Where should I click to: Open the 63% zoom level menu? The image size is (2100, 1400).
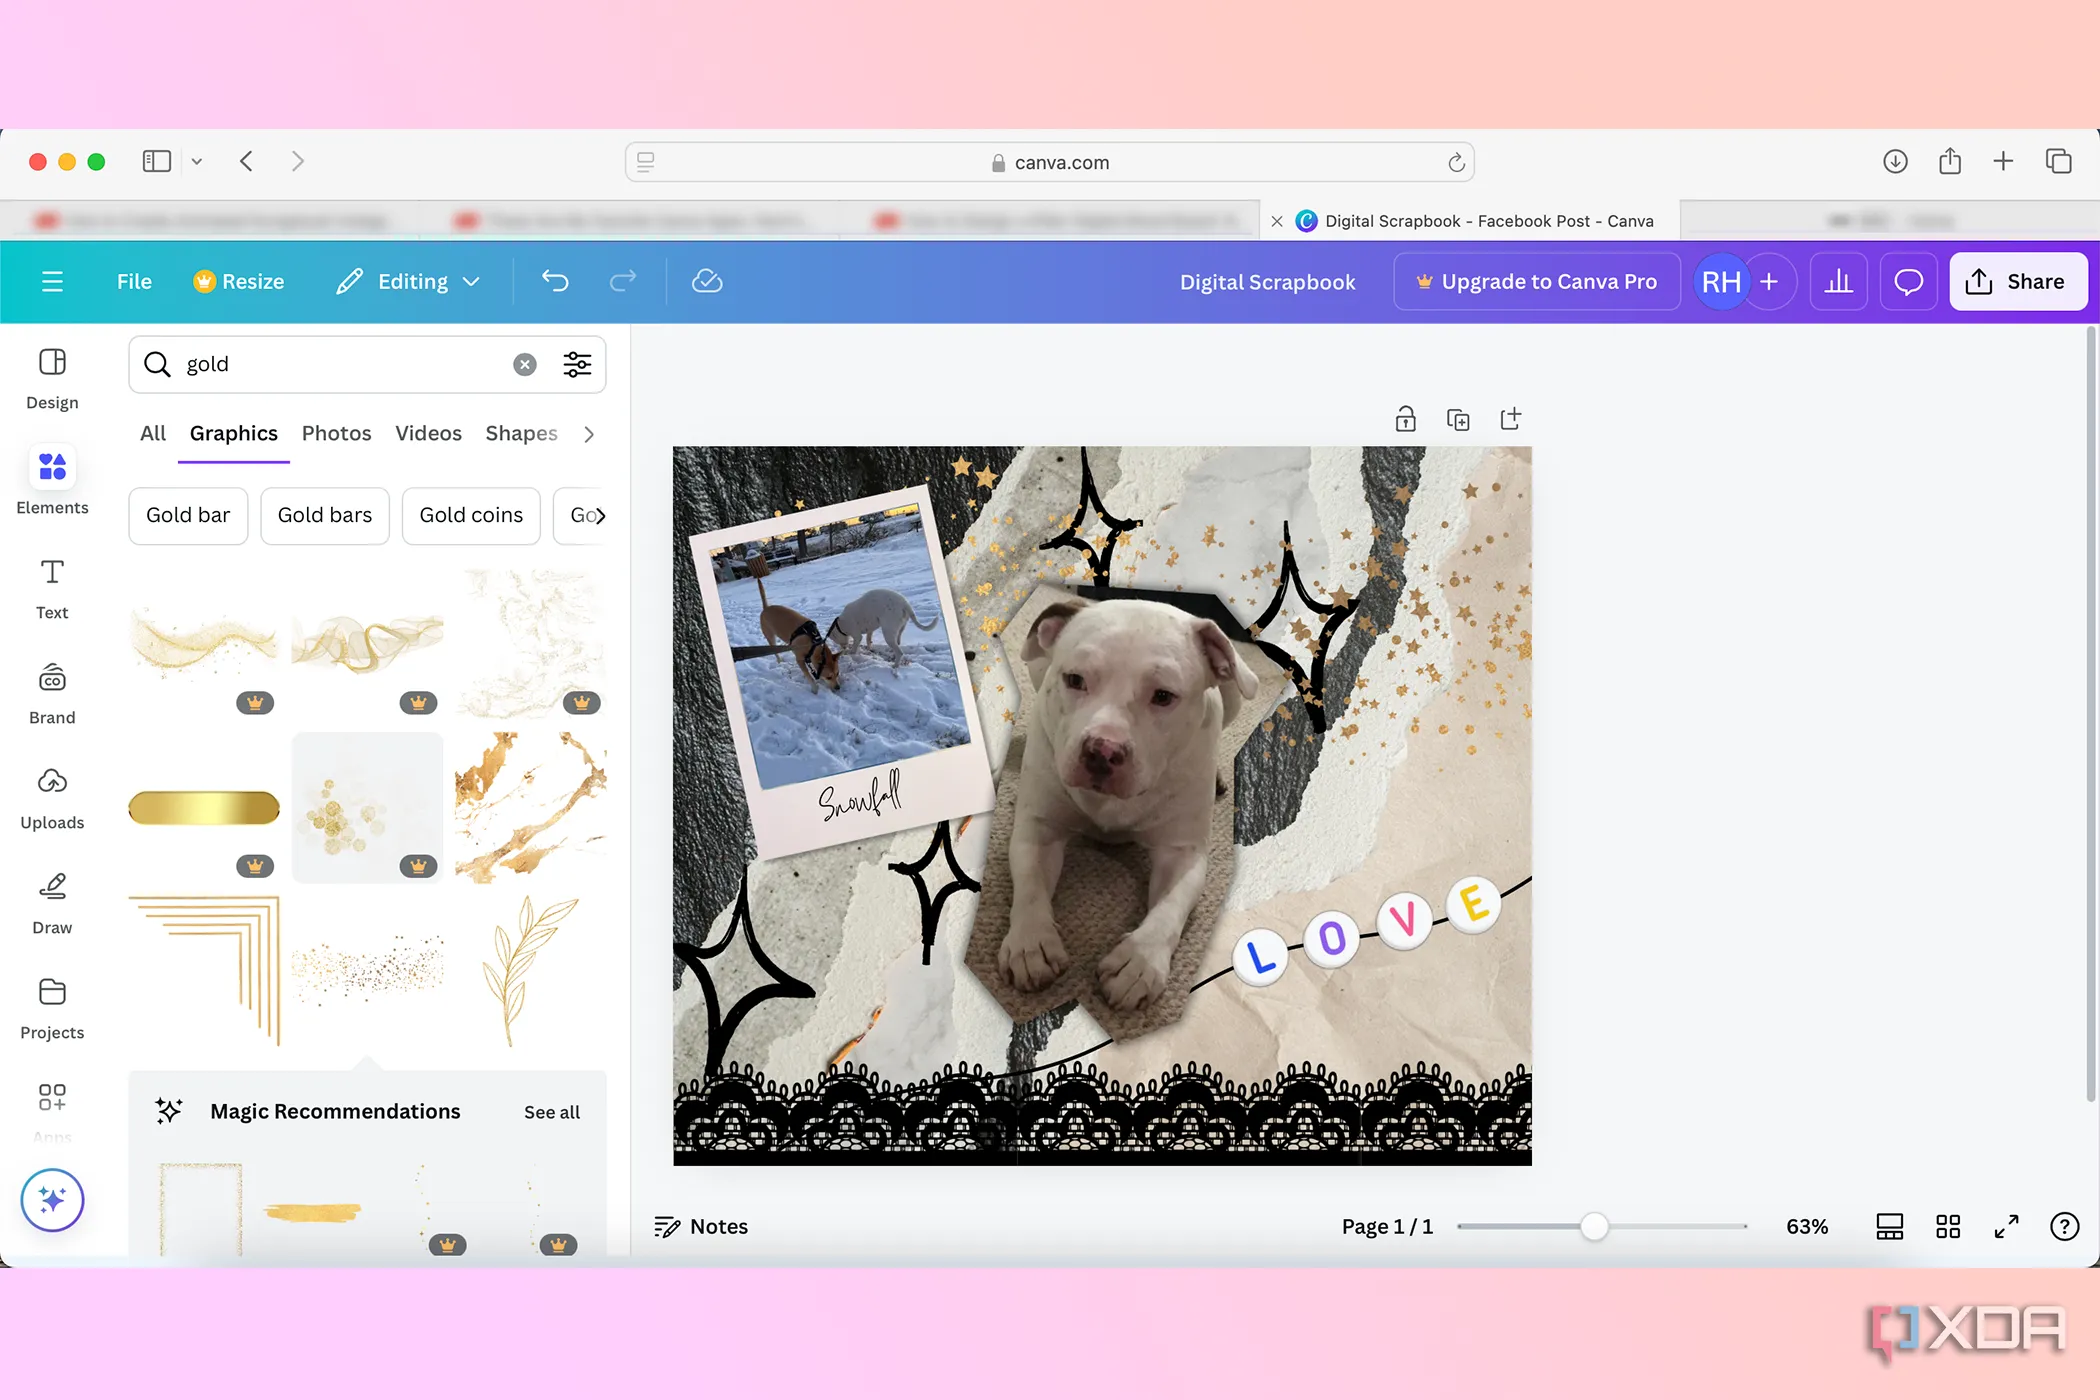click(1807, 1227)
